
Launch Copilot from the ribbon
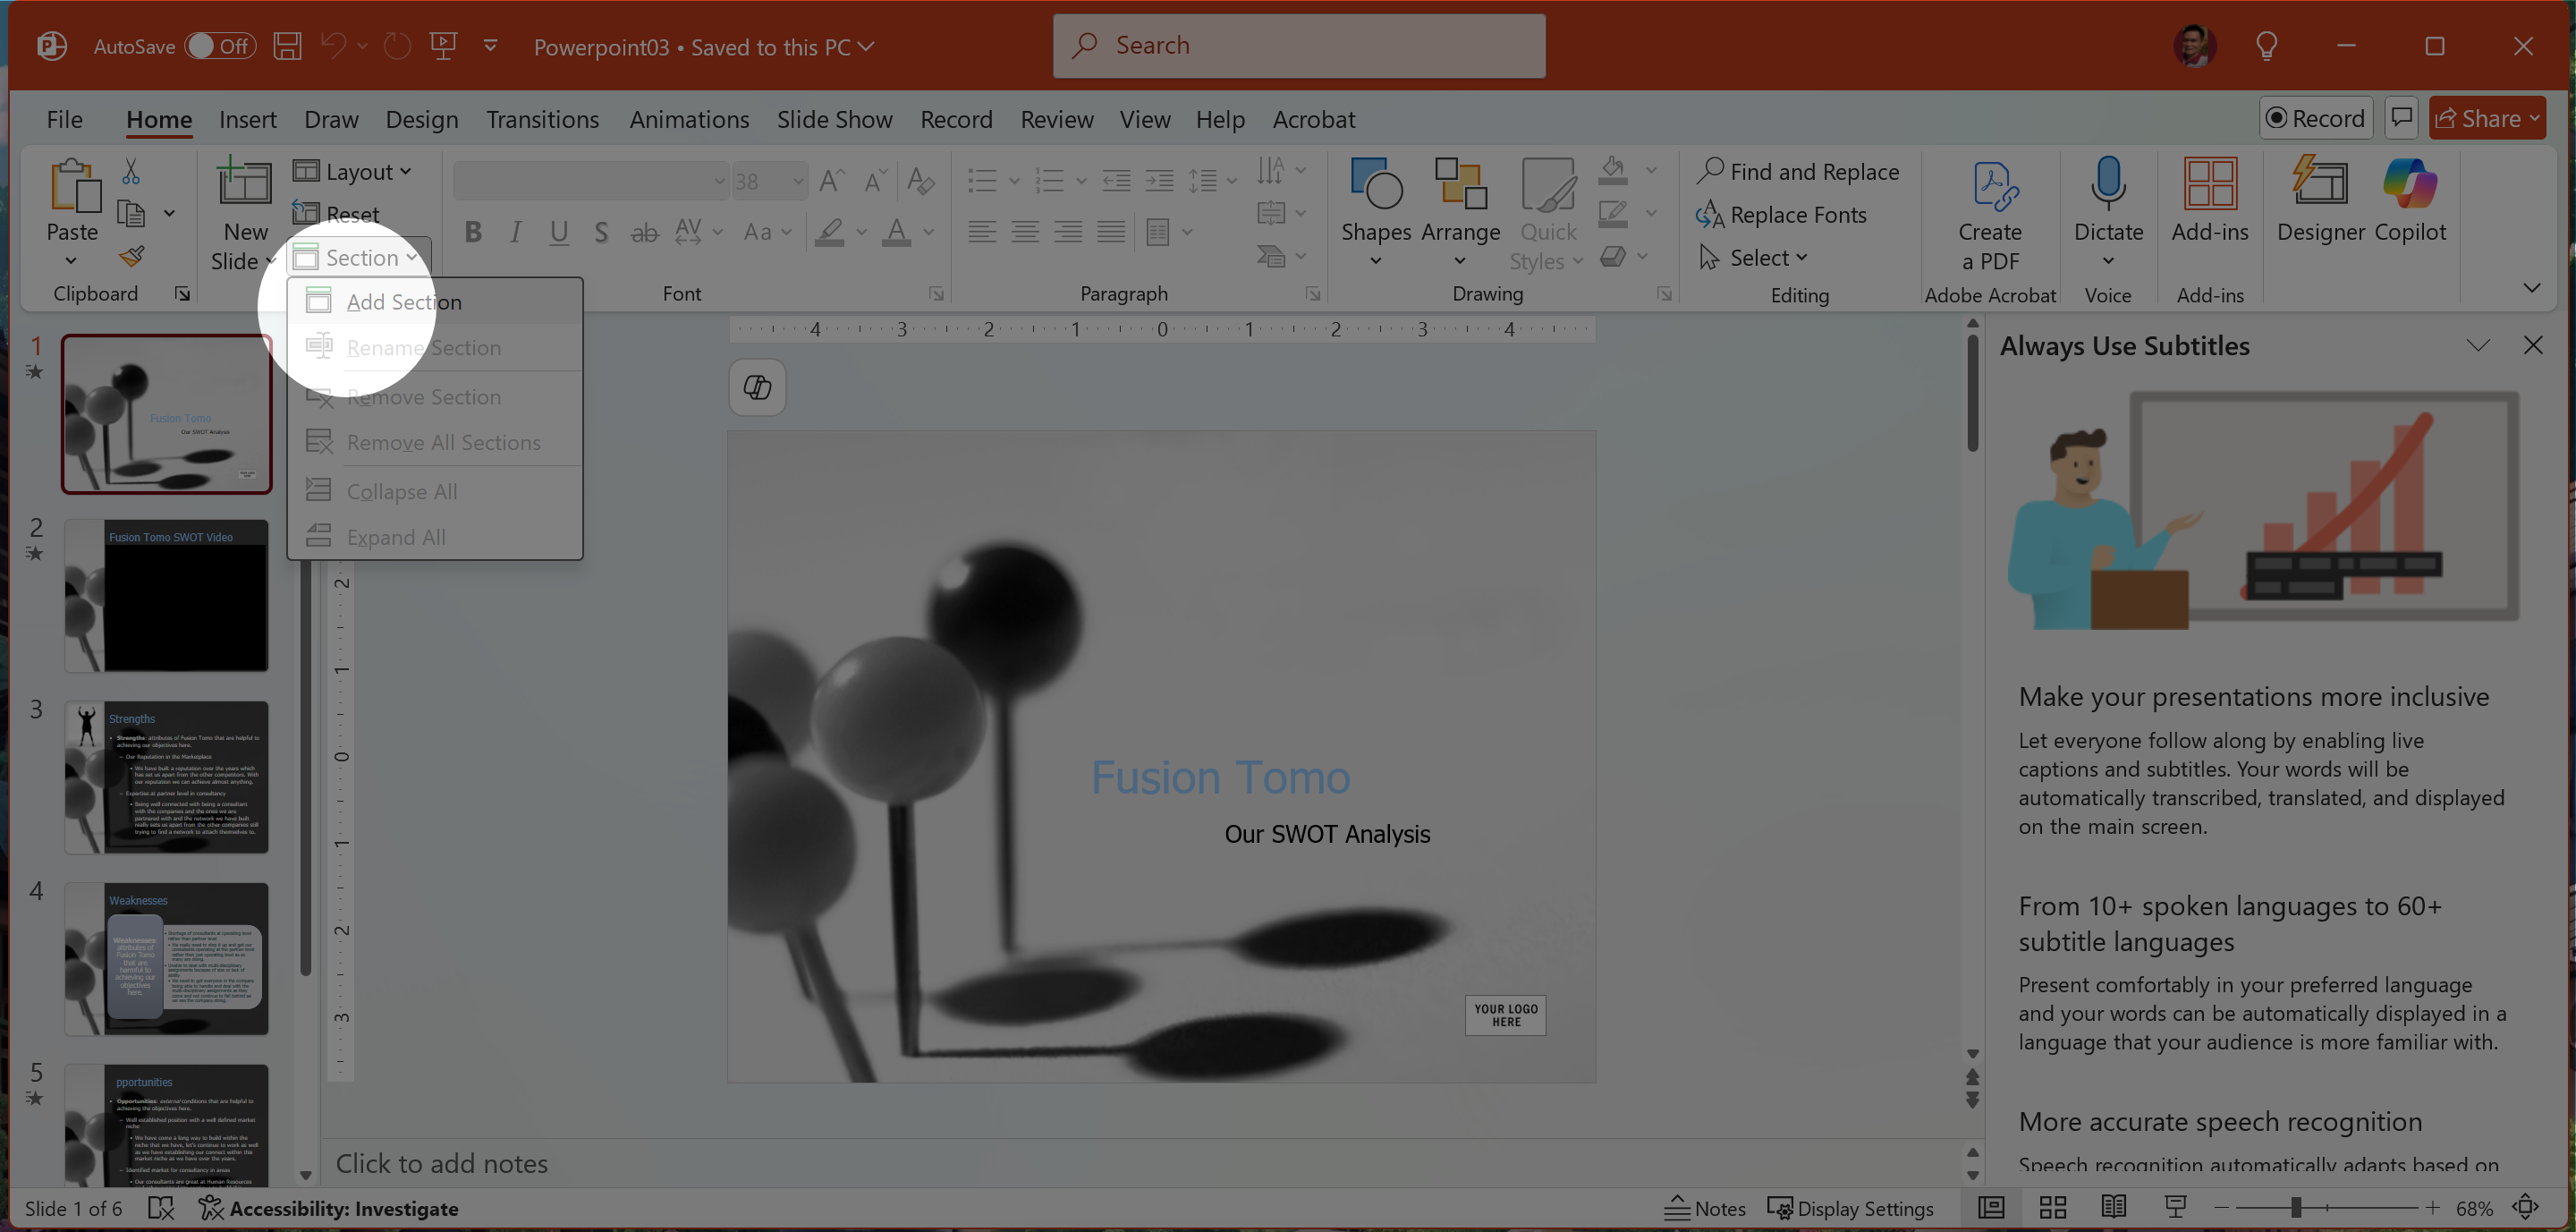(x=2409, y=187)
